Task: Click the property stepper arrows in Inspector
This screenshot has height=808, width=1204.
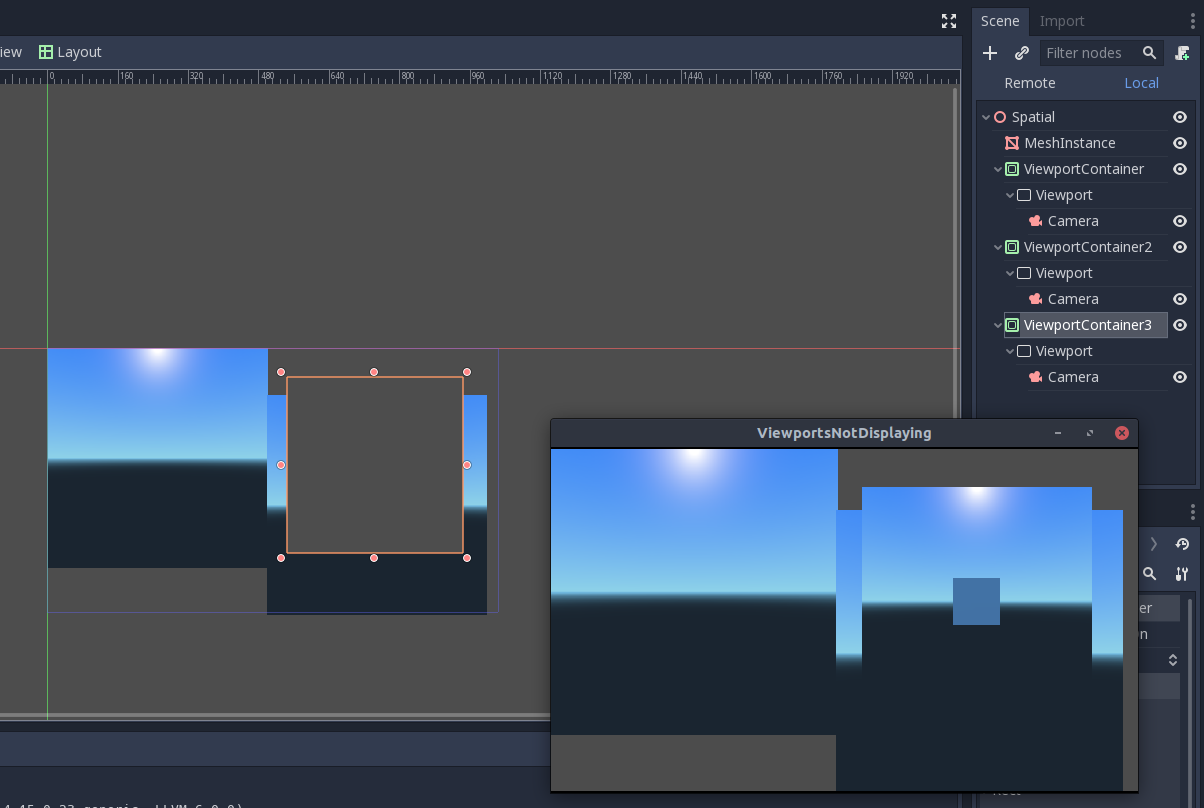Action: click(1172, 660)
